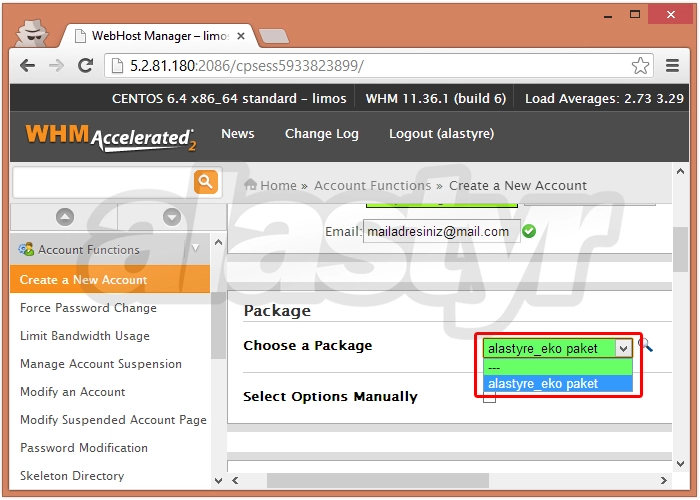This screenshot has height=500, width=700.
Task: Switch to the WebHost Manager tab
Action: coord(159,36)
